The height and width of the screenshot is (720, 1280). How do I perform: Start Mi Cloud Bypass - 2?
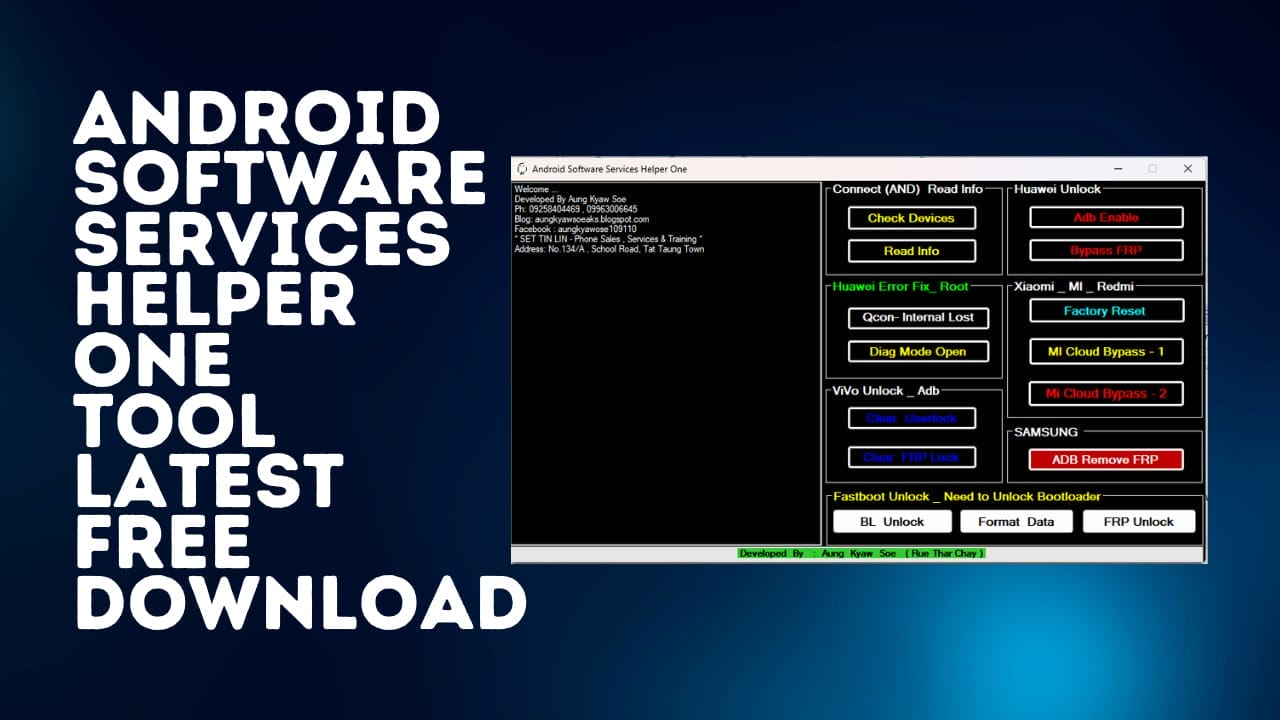[1105, 394]
